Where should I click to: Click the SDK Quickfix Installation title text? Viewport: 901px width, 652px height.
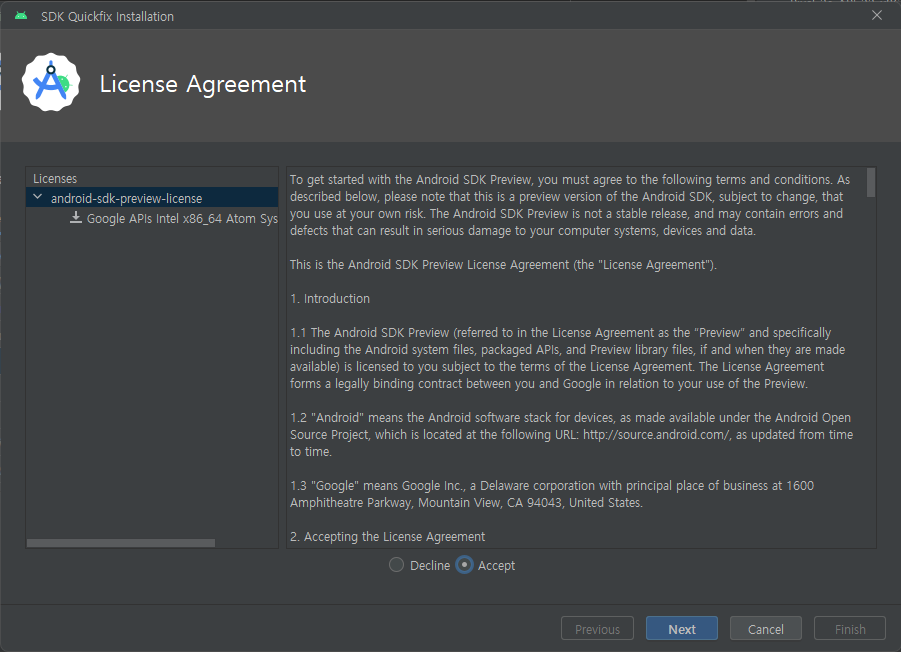pyautogui.click(x=107, y=17)
